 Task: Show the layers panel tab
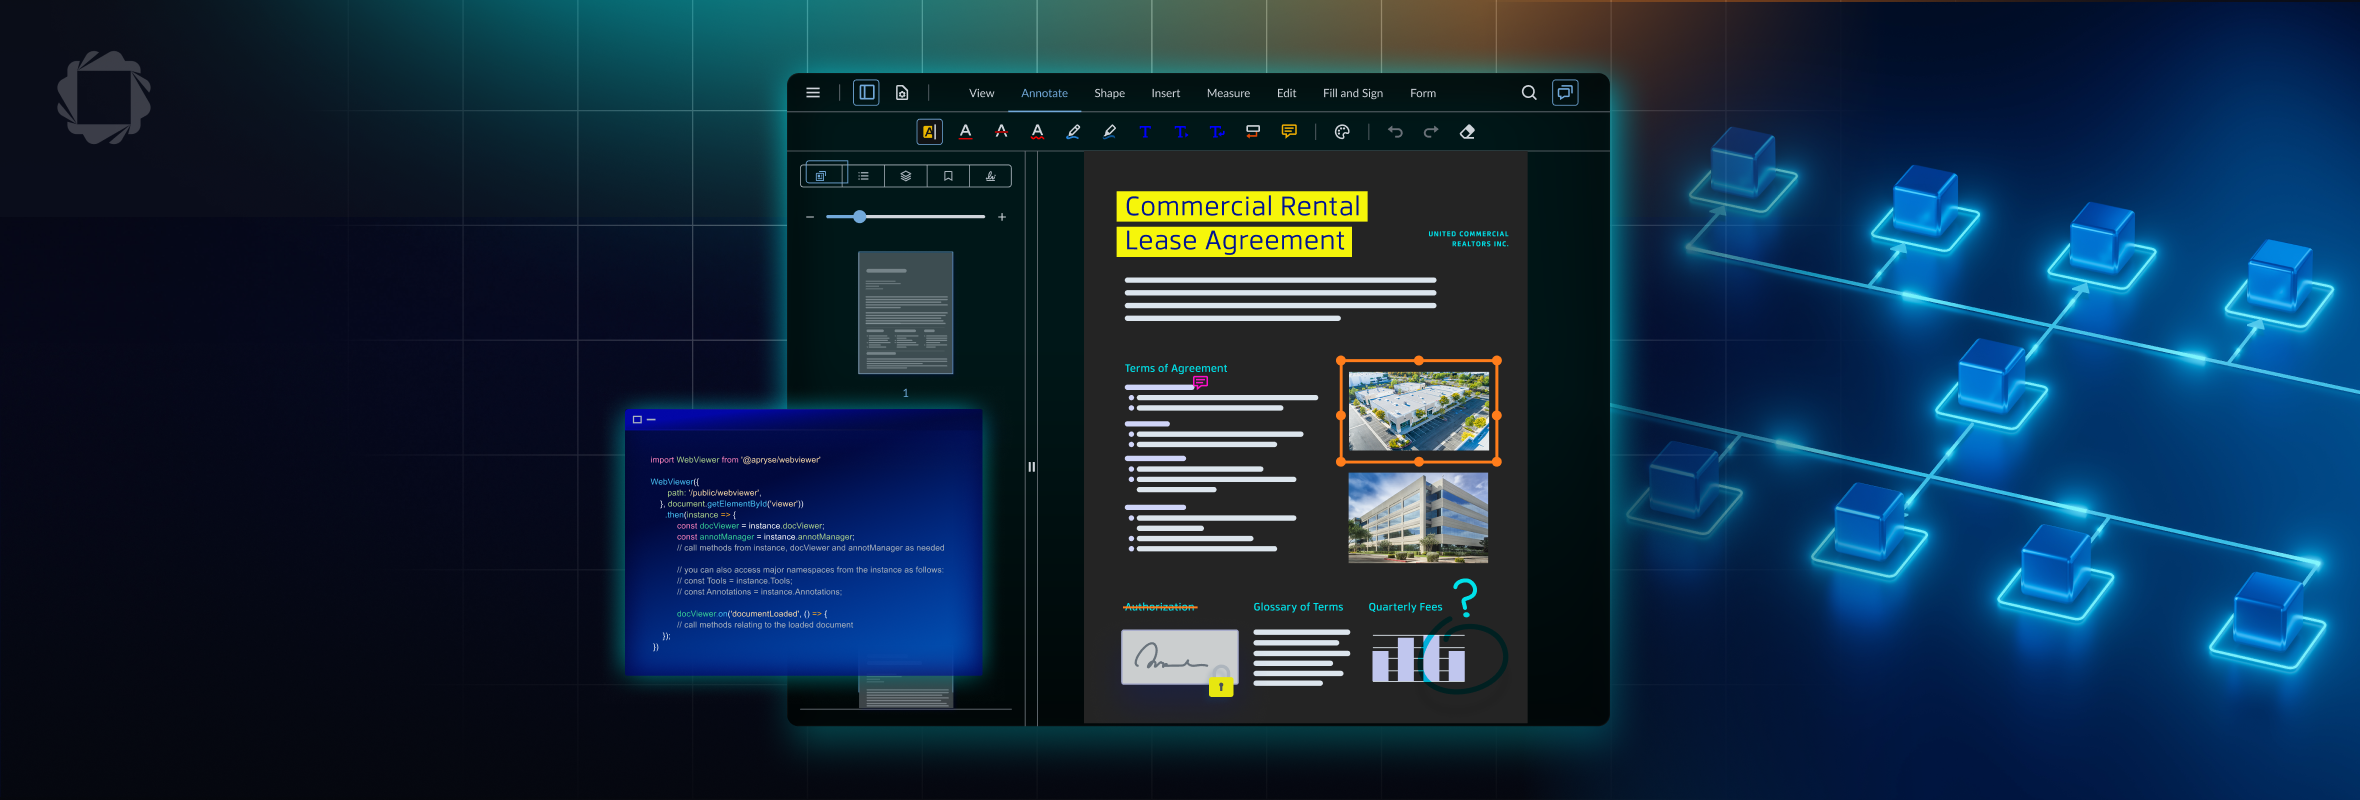tap(906, 176)
